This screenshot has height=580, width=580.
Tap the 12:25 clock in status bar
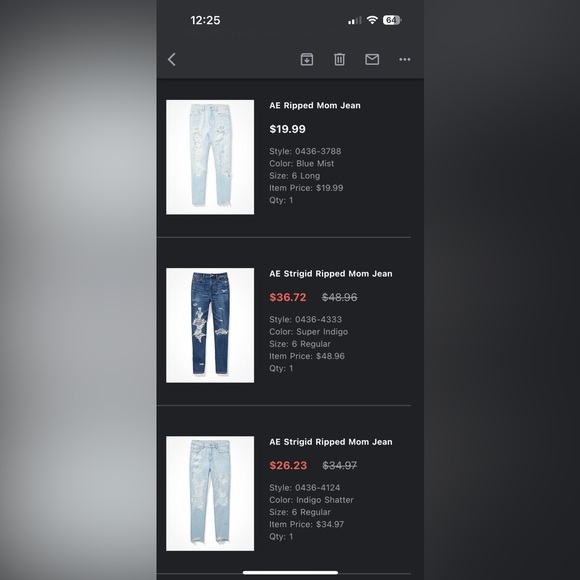205,20
